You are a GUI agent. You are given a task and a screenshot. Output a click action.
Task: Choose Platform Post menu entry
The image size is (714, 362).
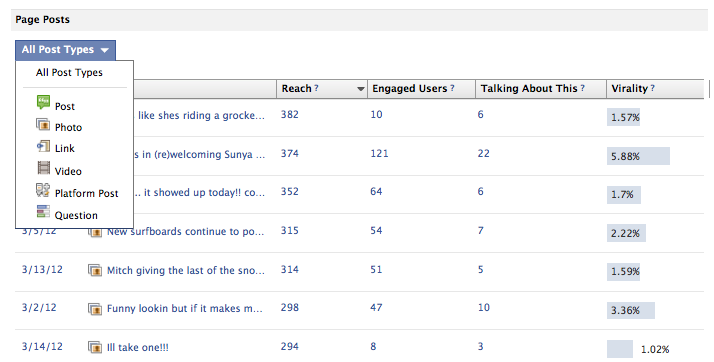(x=87, y=194)
